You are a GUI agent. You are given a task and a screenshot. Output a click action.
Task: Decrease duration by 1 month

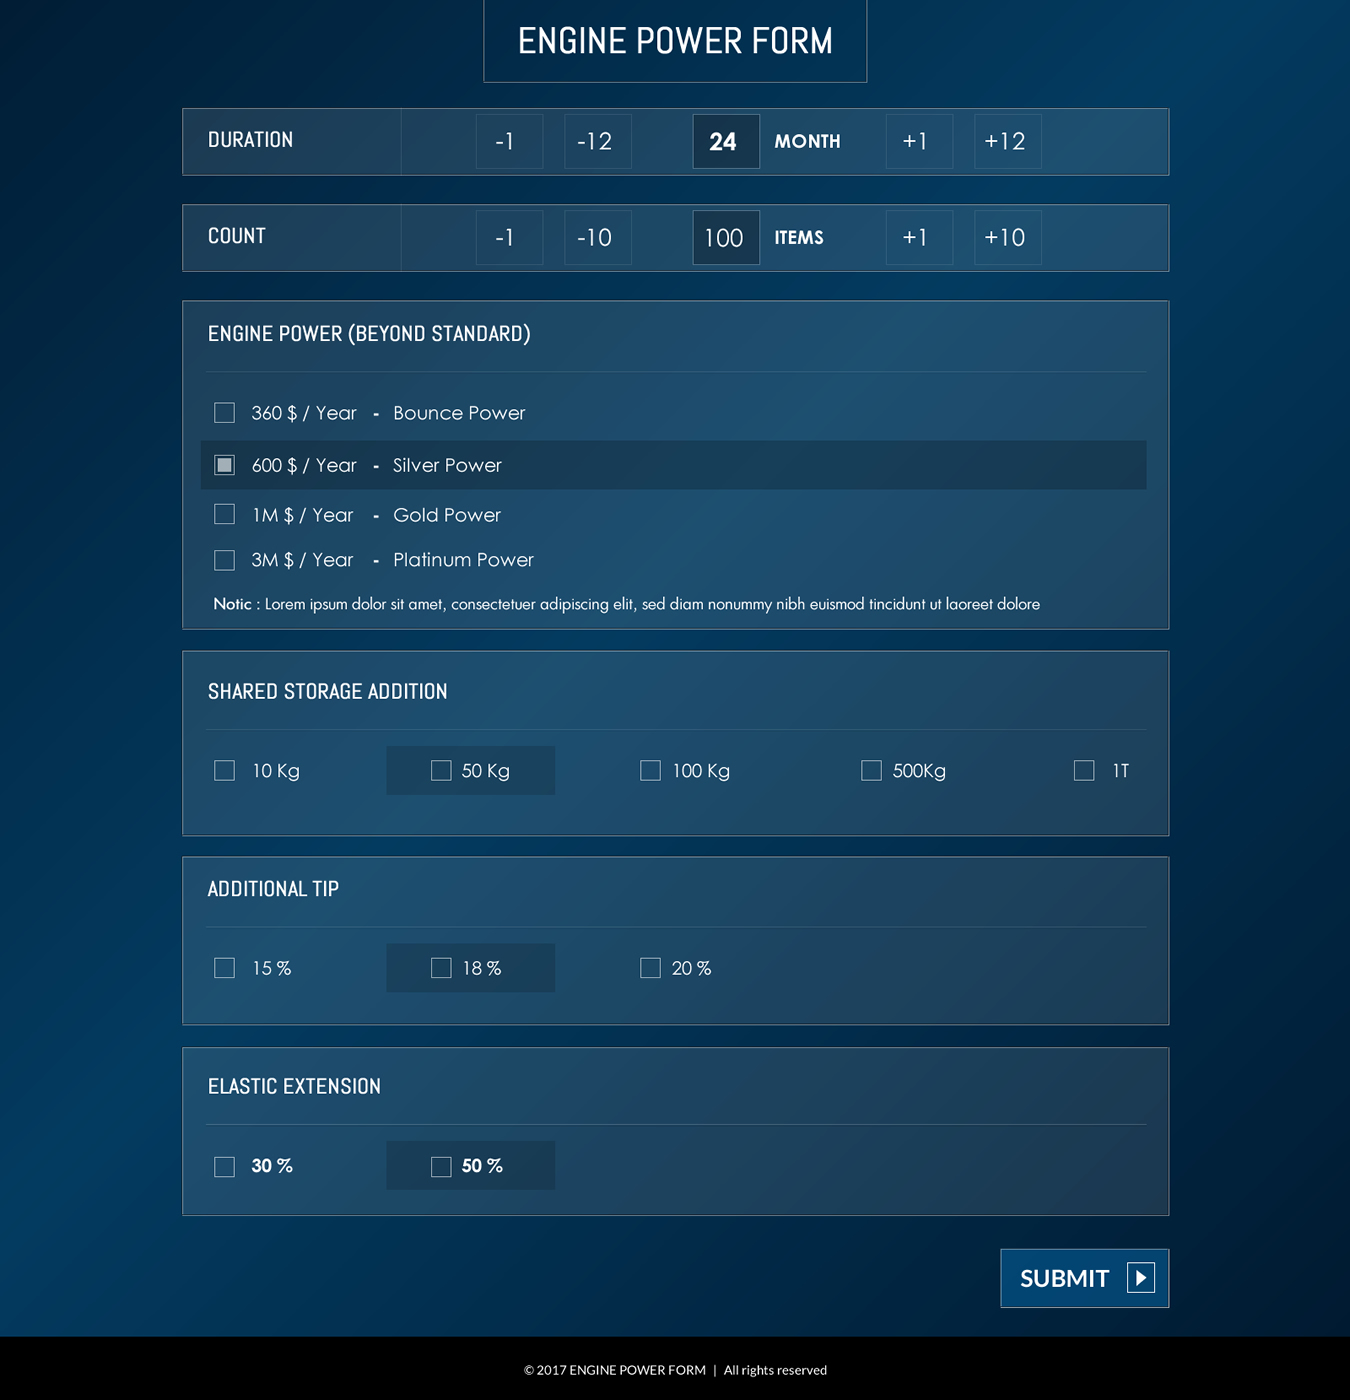(x=510, y=141)
